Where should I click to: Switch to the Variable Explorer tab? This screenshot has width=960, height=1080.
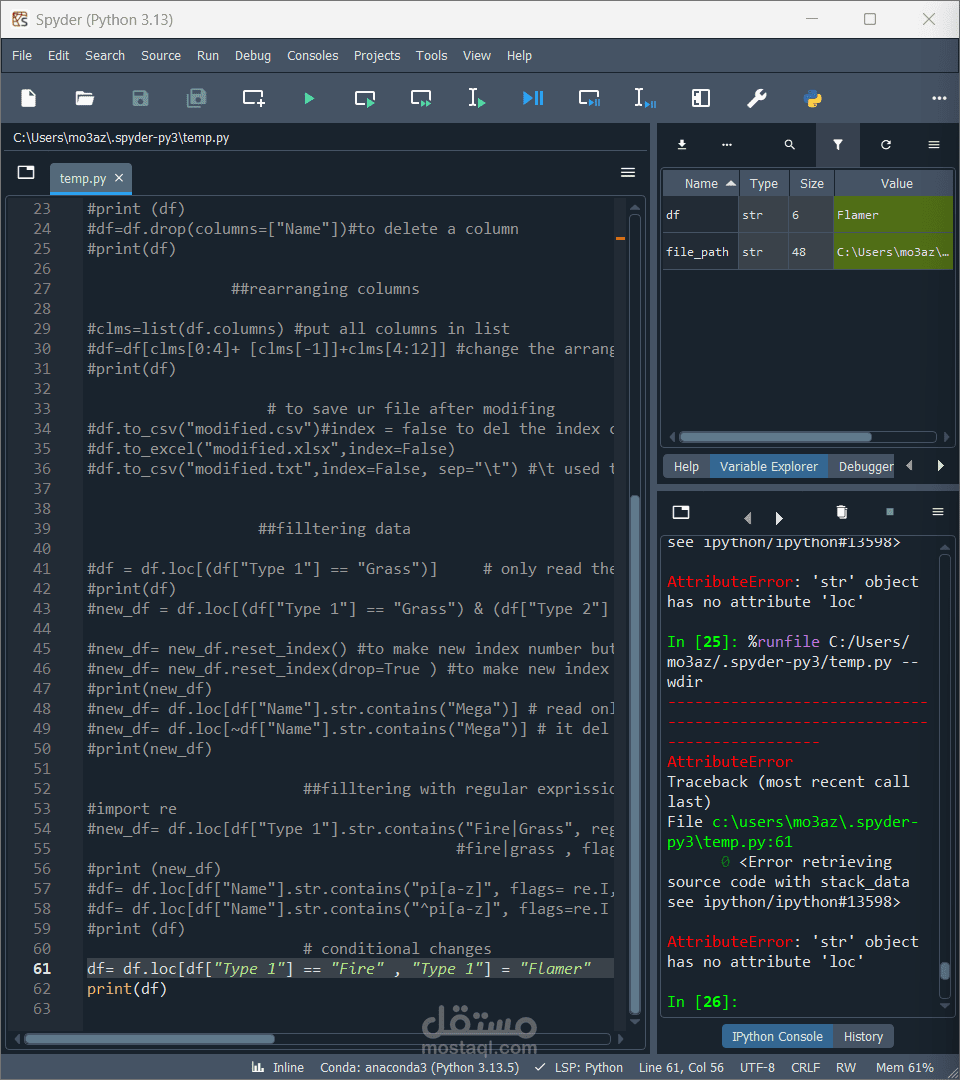769,467
